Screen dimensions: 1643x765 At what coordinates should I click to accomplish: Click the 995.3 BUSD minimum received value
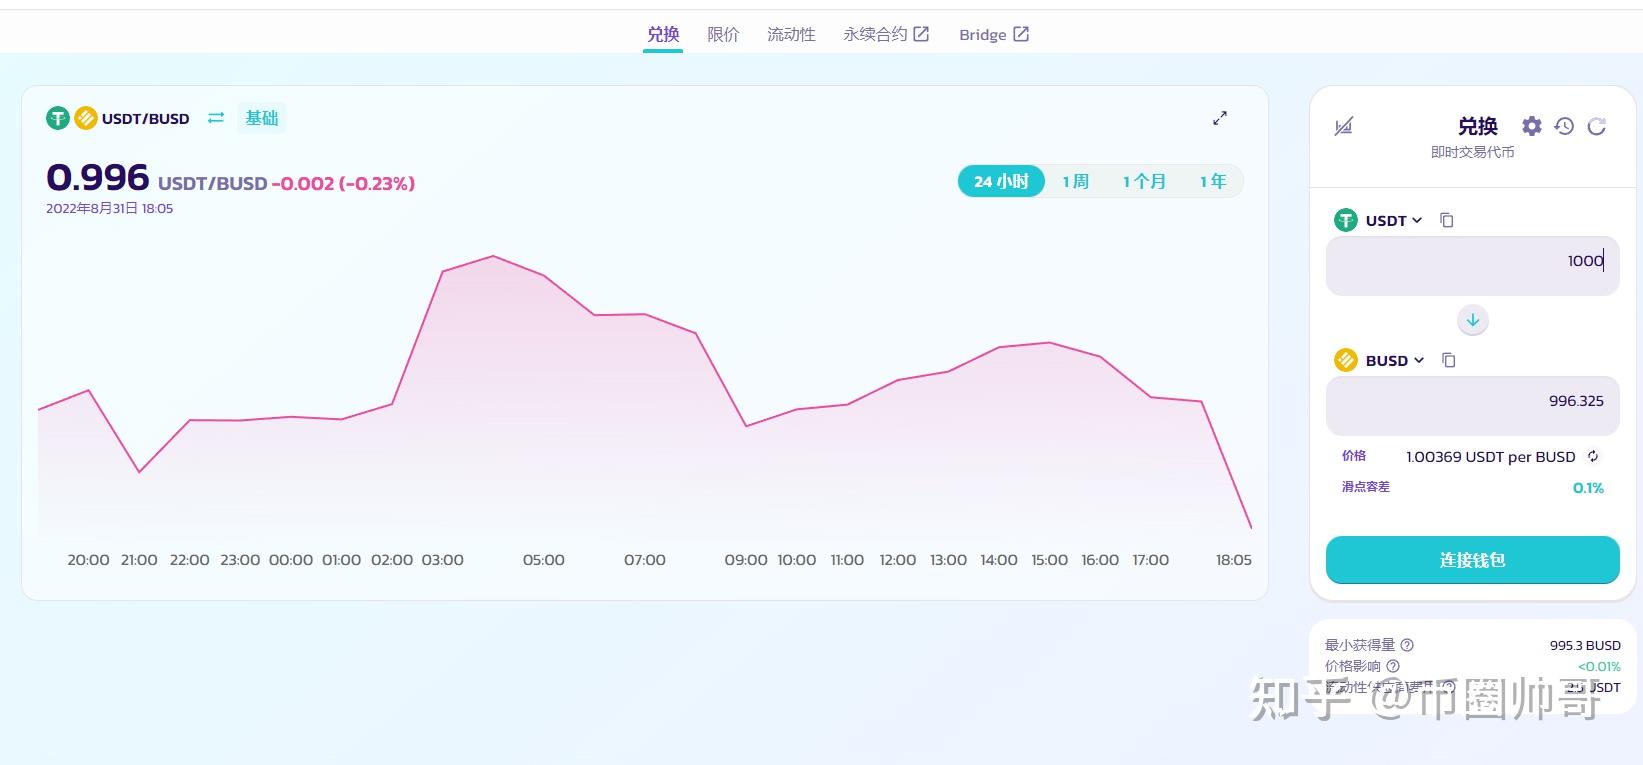1585,645
